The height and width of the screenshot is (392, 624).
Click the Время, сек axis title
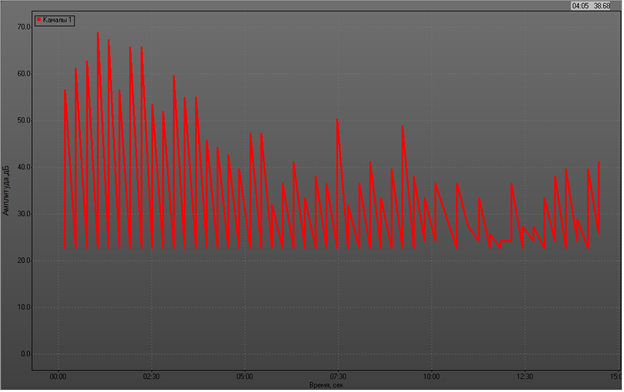pos(326,385)
